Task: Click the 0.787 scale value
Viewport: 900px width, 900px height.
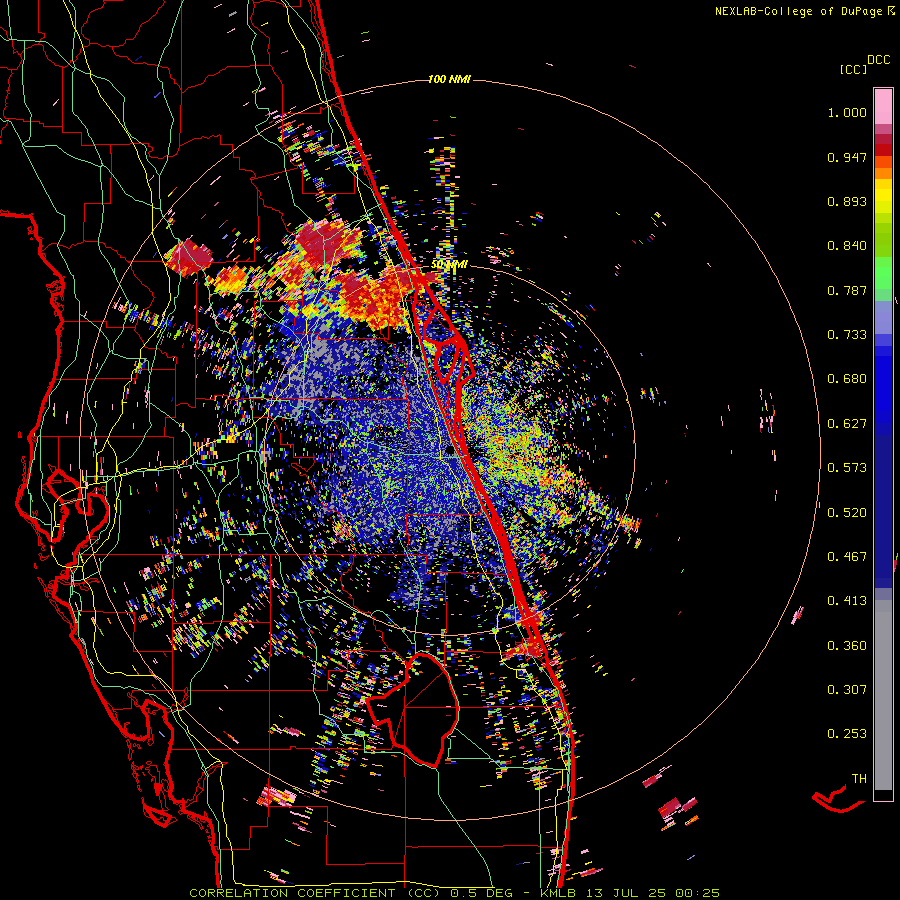Action: (847, 290)
